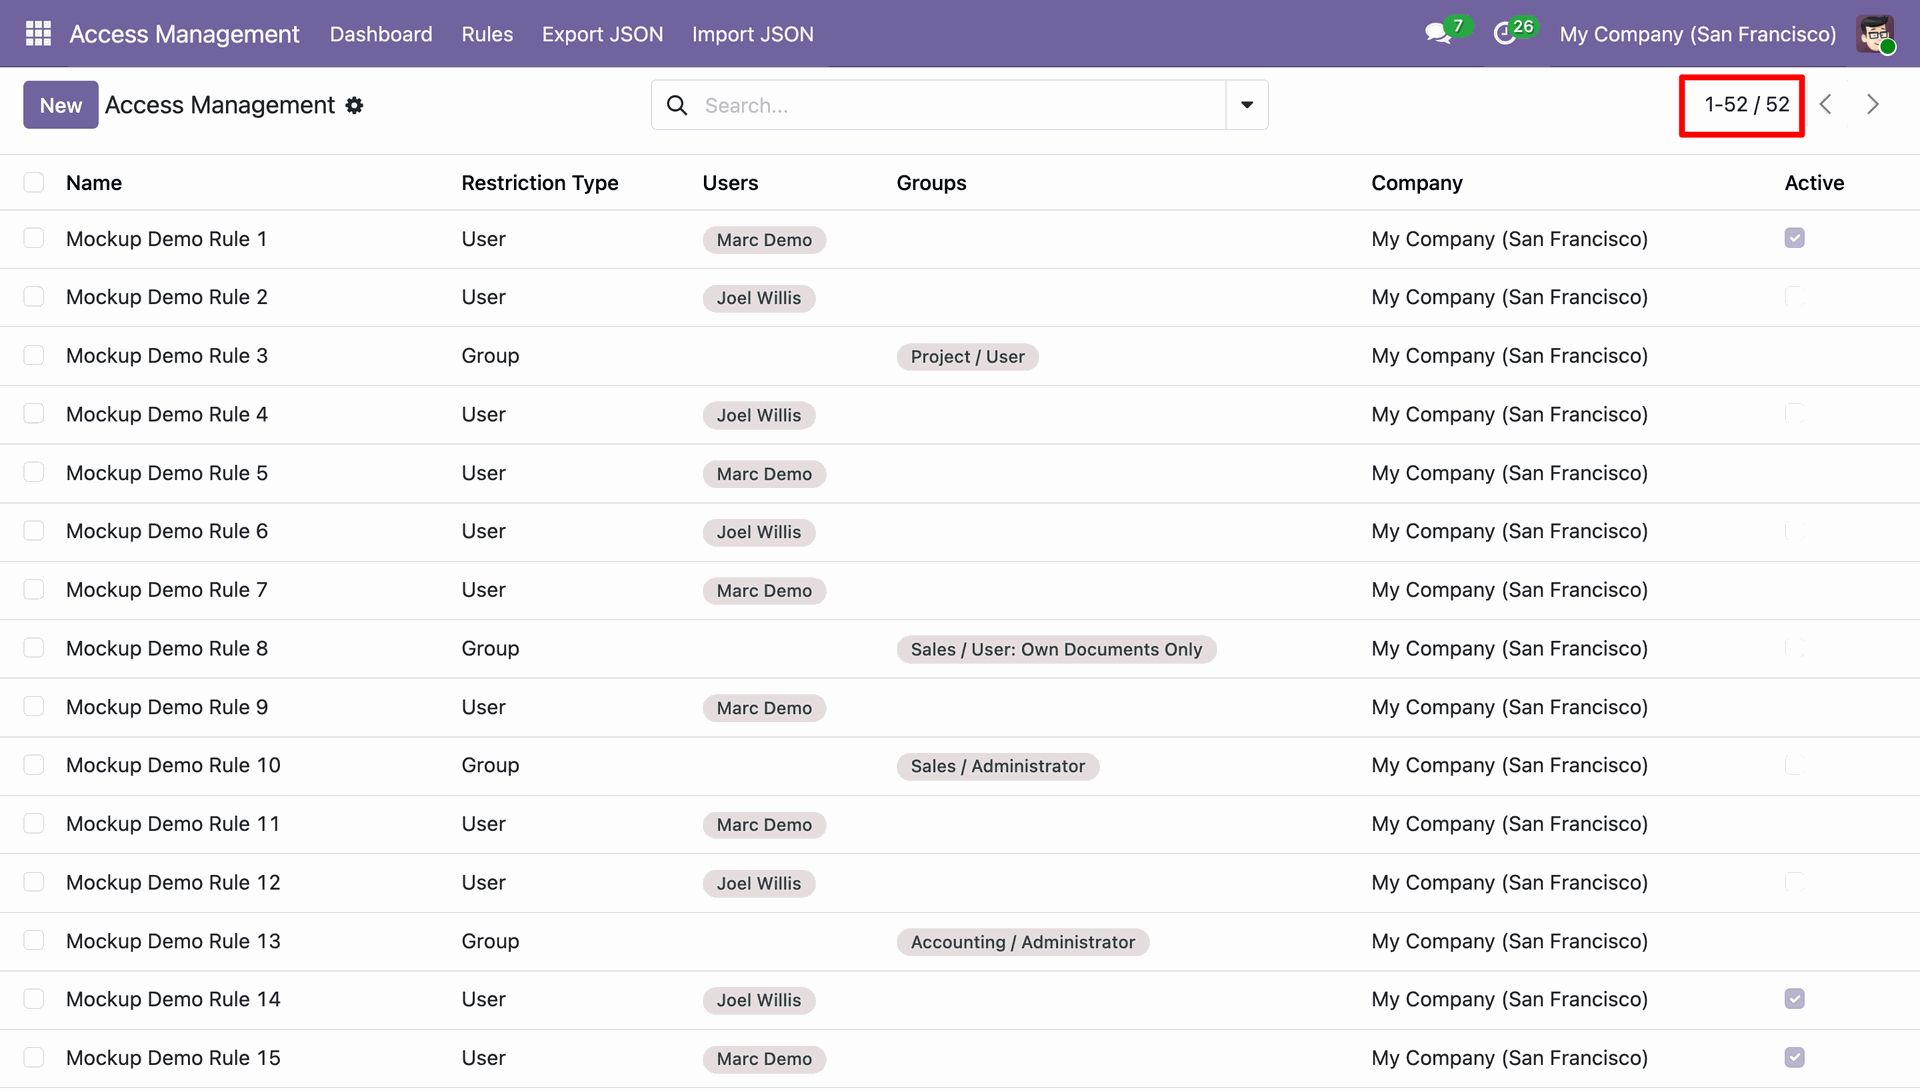Go to the previous page arrow
Screen dimensions: 1920x1091
1826,104
